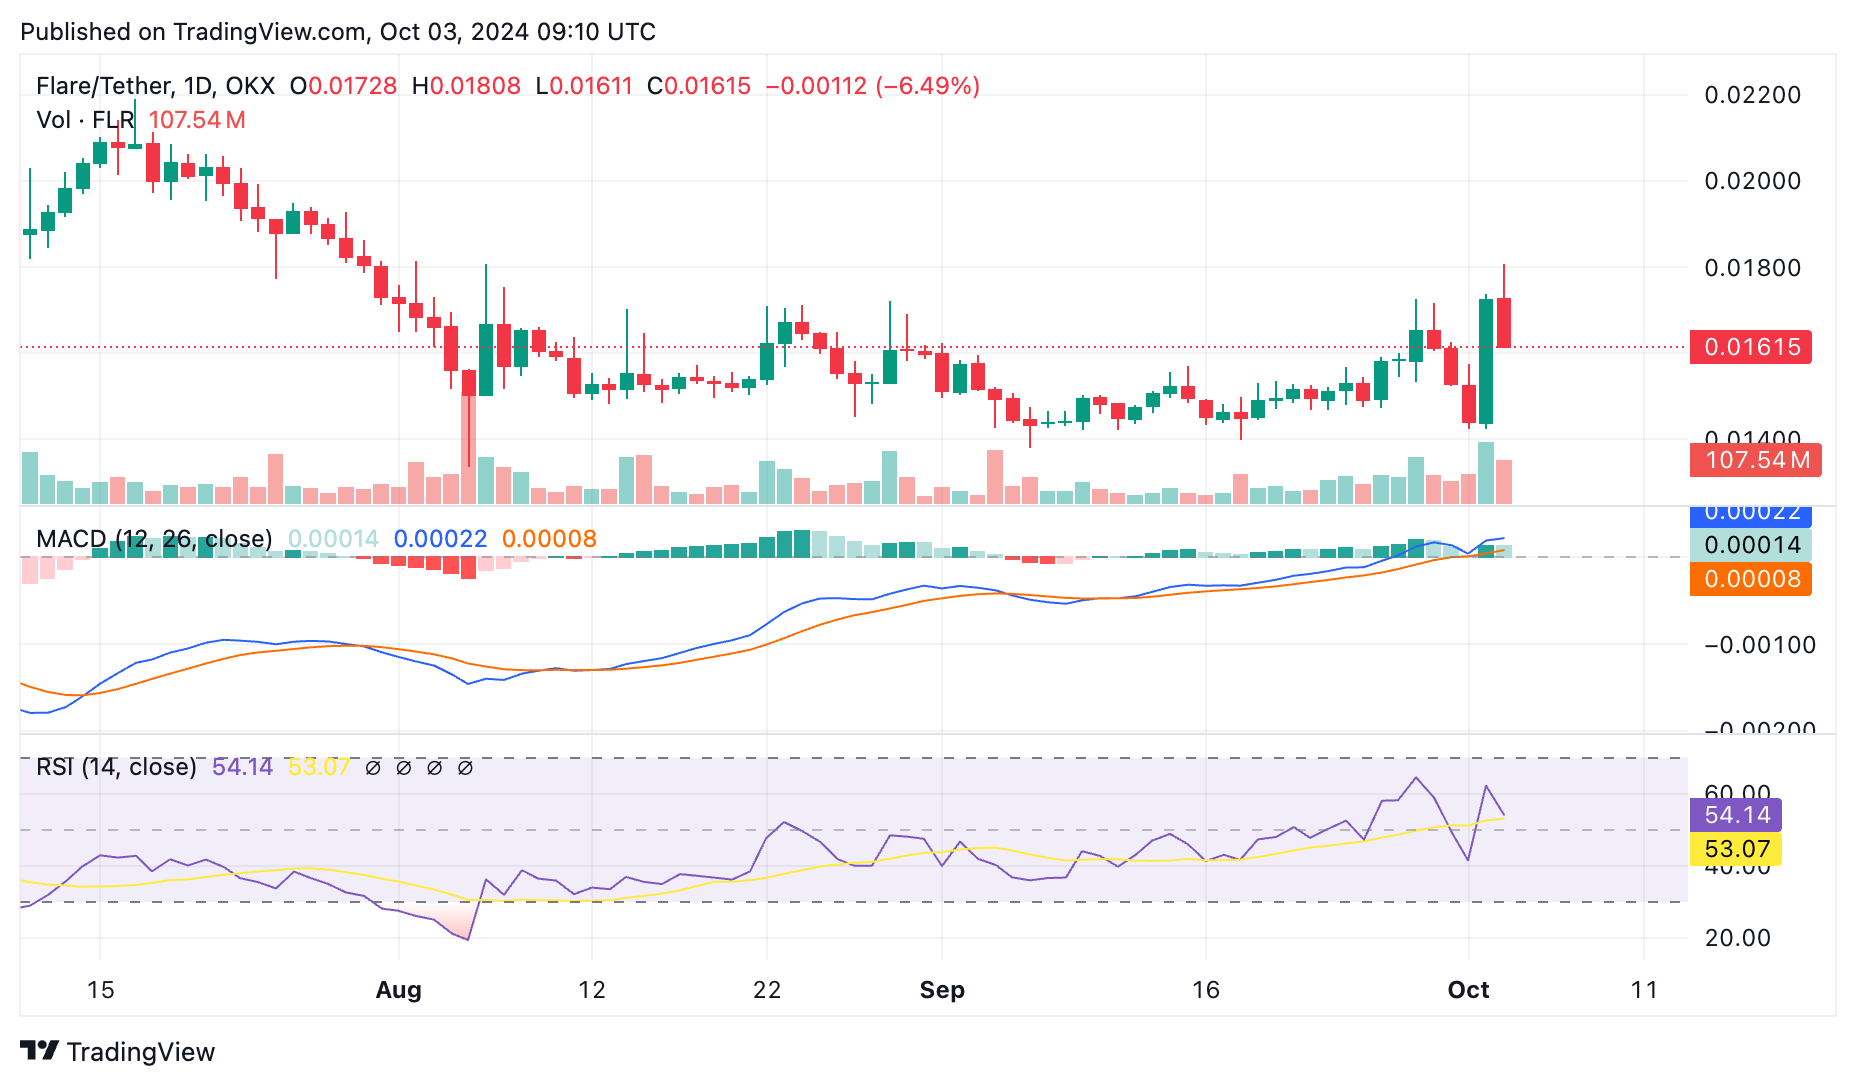Click the green 0.00014 MACD axis label

pos(1751,545)
